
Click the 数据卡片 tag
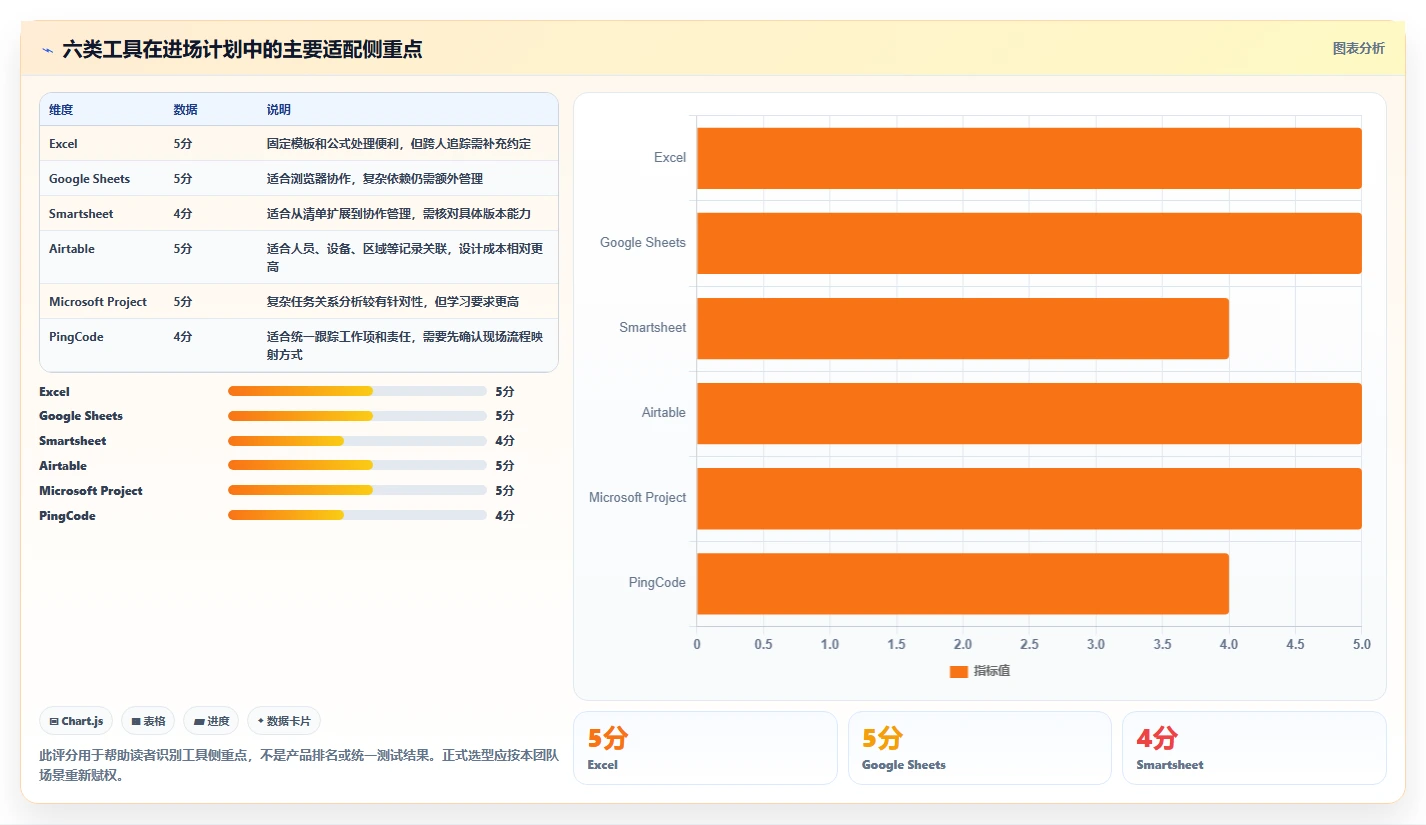click(x=284, y=721)
